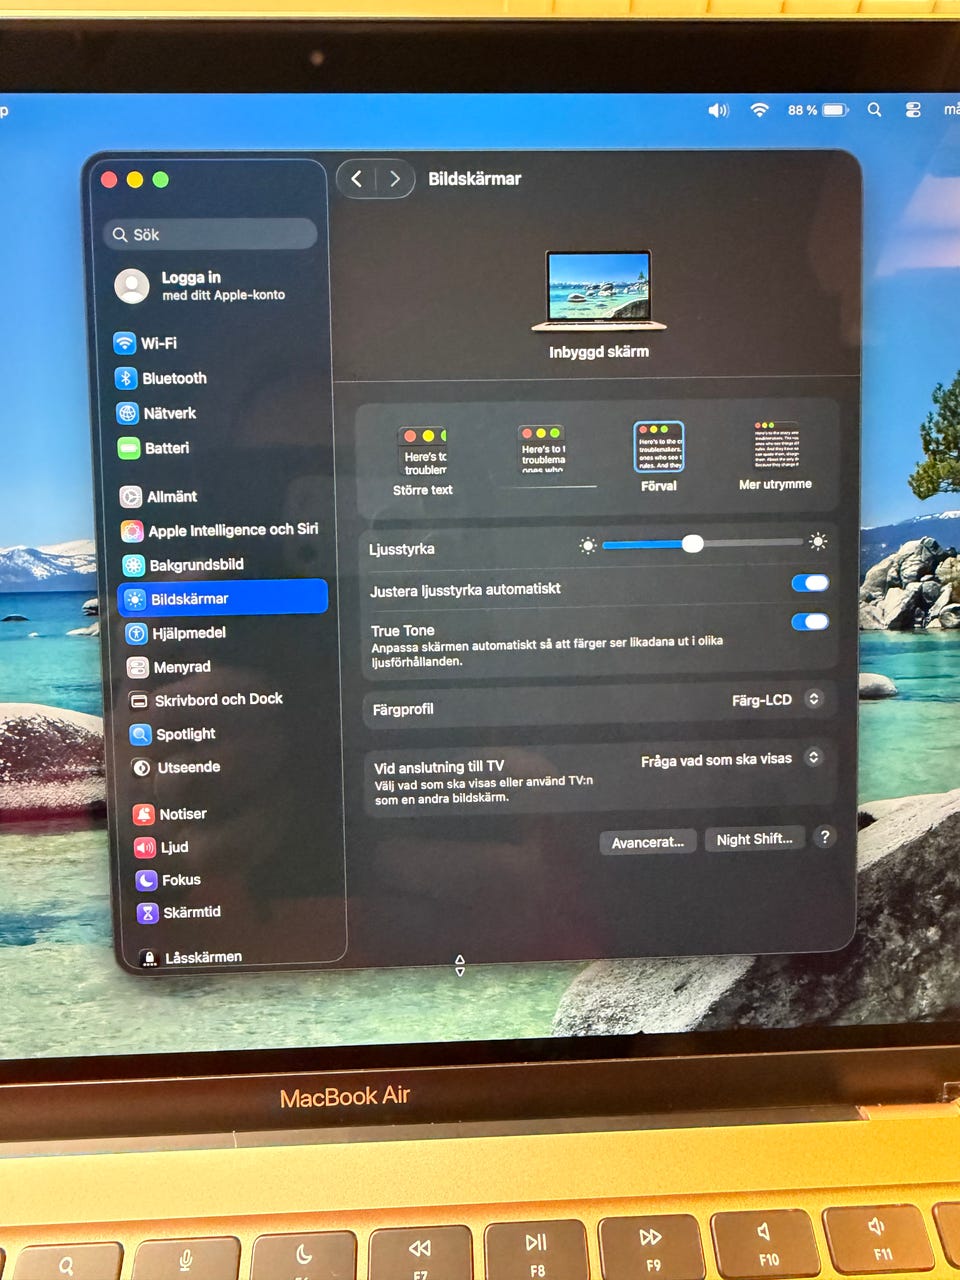Click the Batteri icon in sidebar
The image size is (960, 1280).
pyautogui.click(x=129, y=448)
